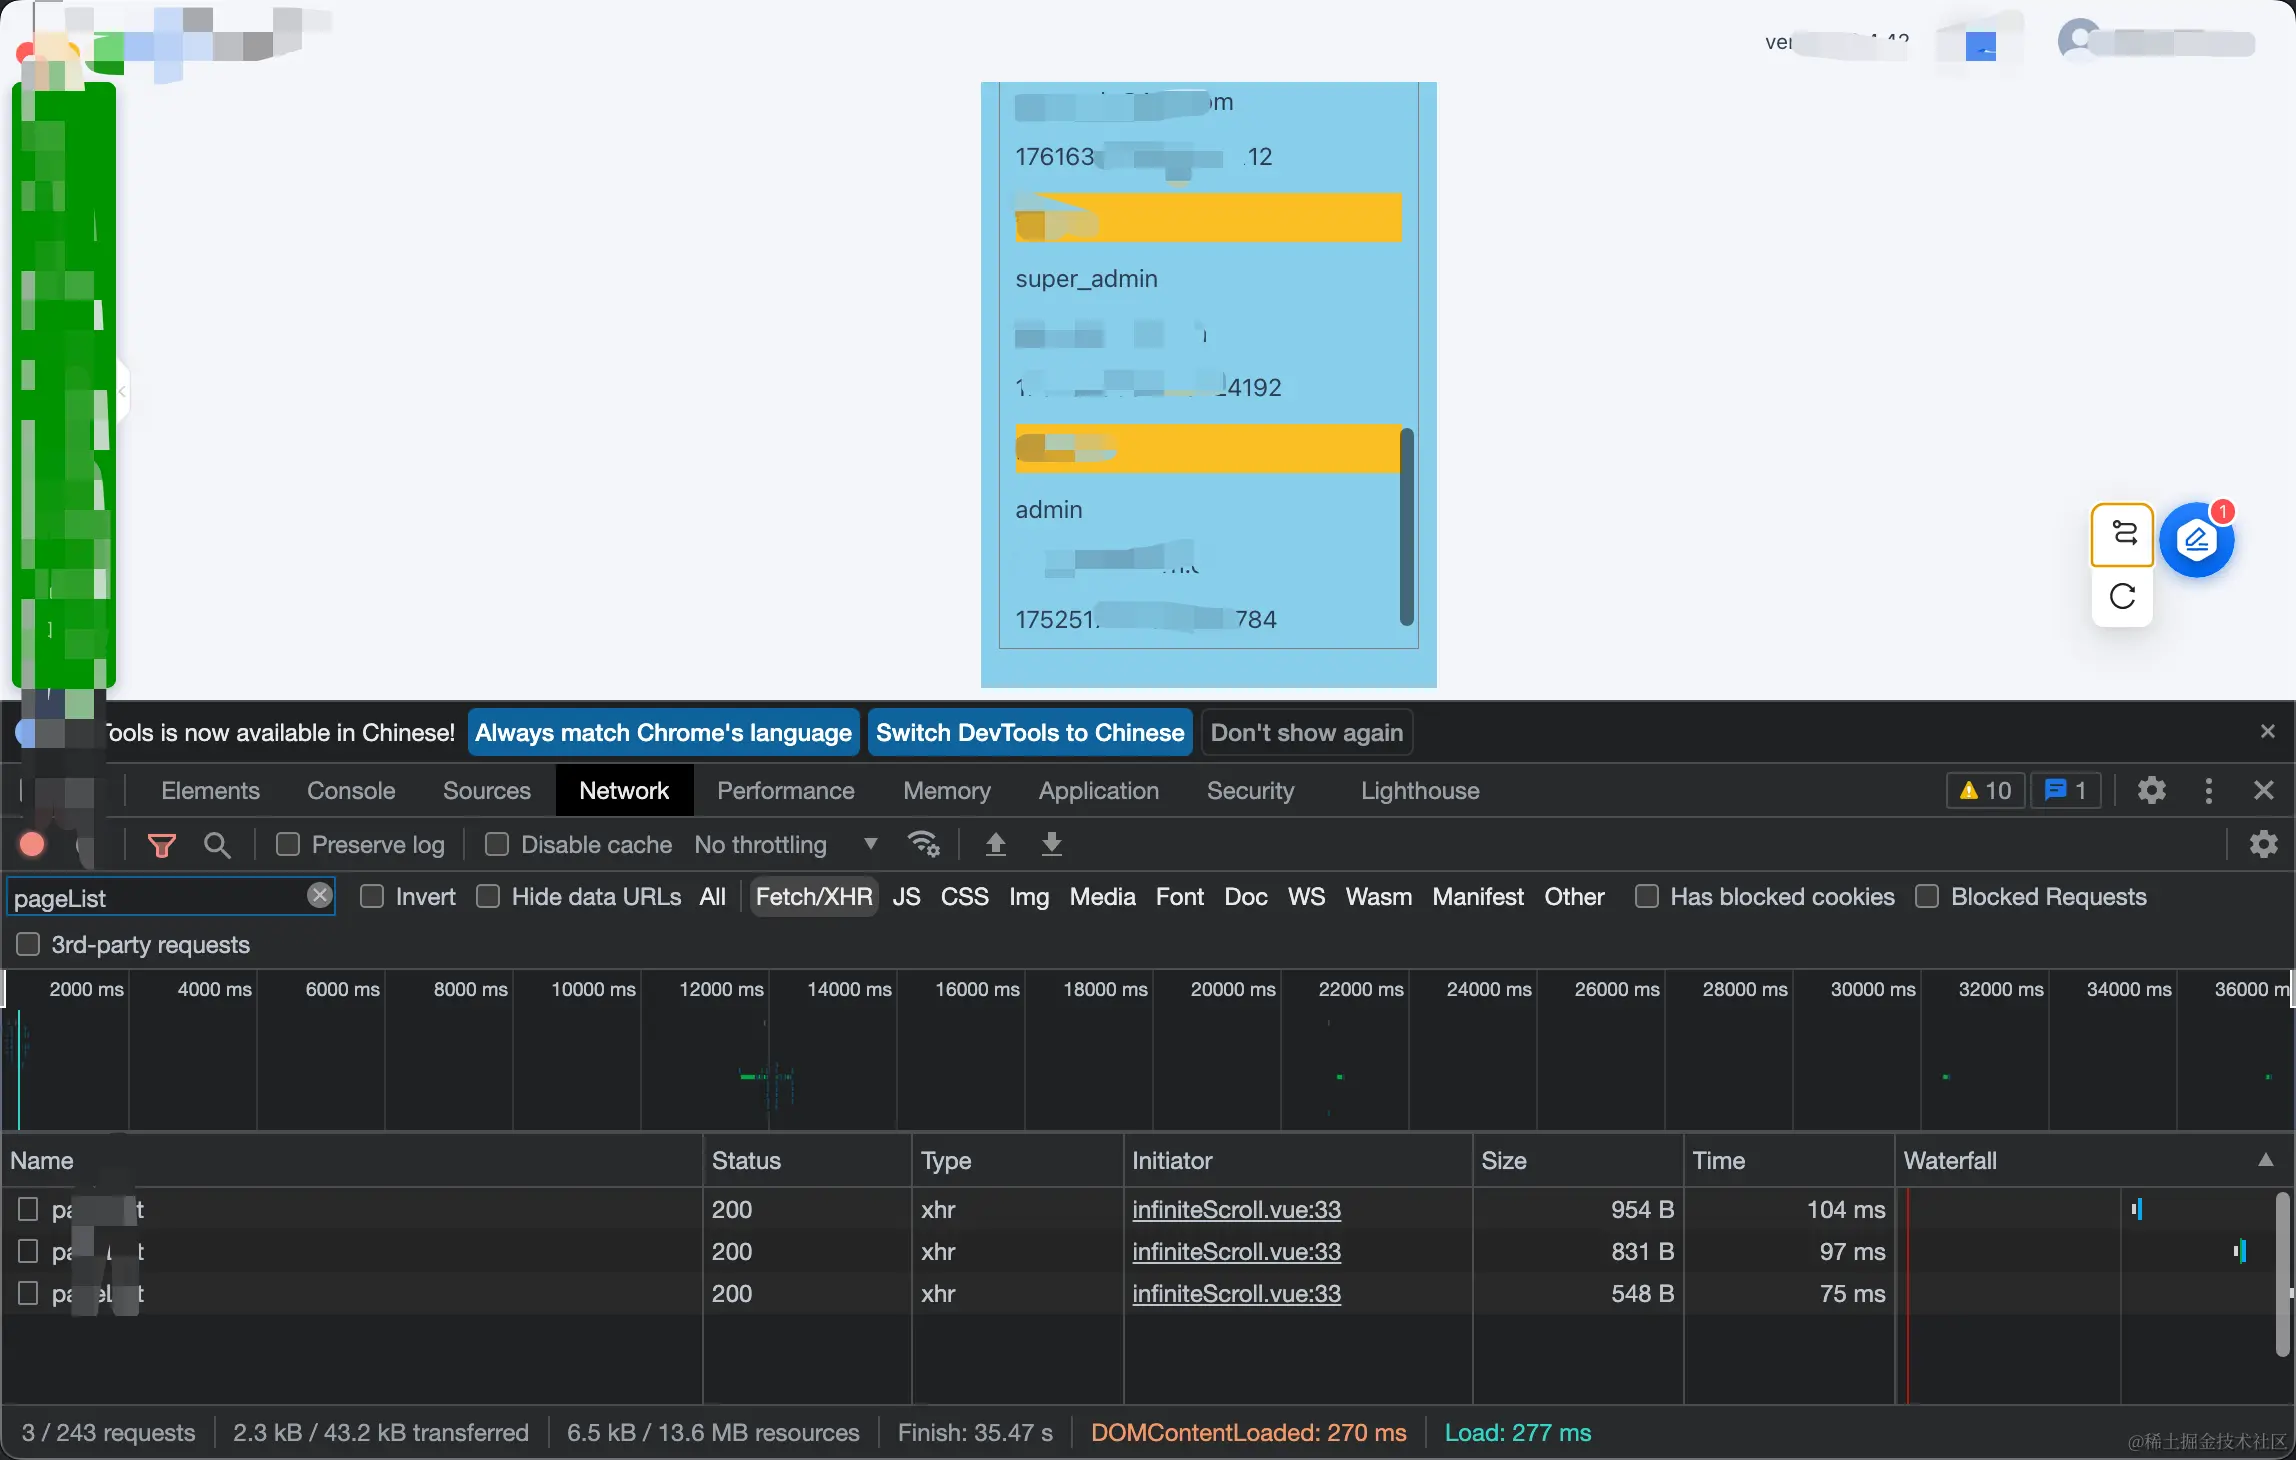Click the red record network log button

click(x=32, y=845)
